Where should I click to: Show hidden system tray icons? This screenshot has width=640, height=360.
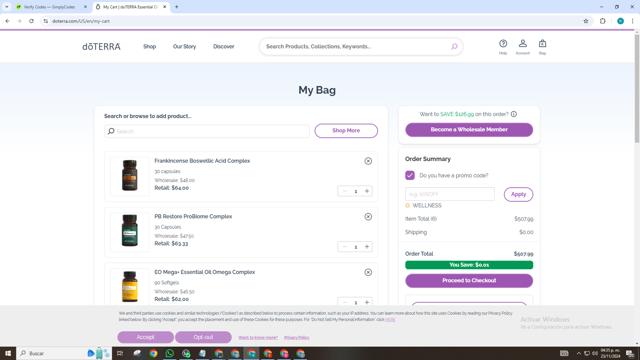(578, 353)
